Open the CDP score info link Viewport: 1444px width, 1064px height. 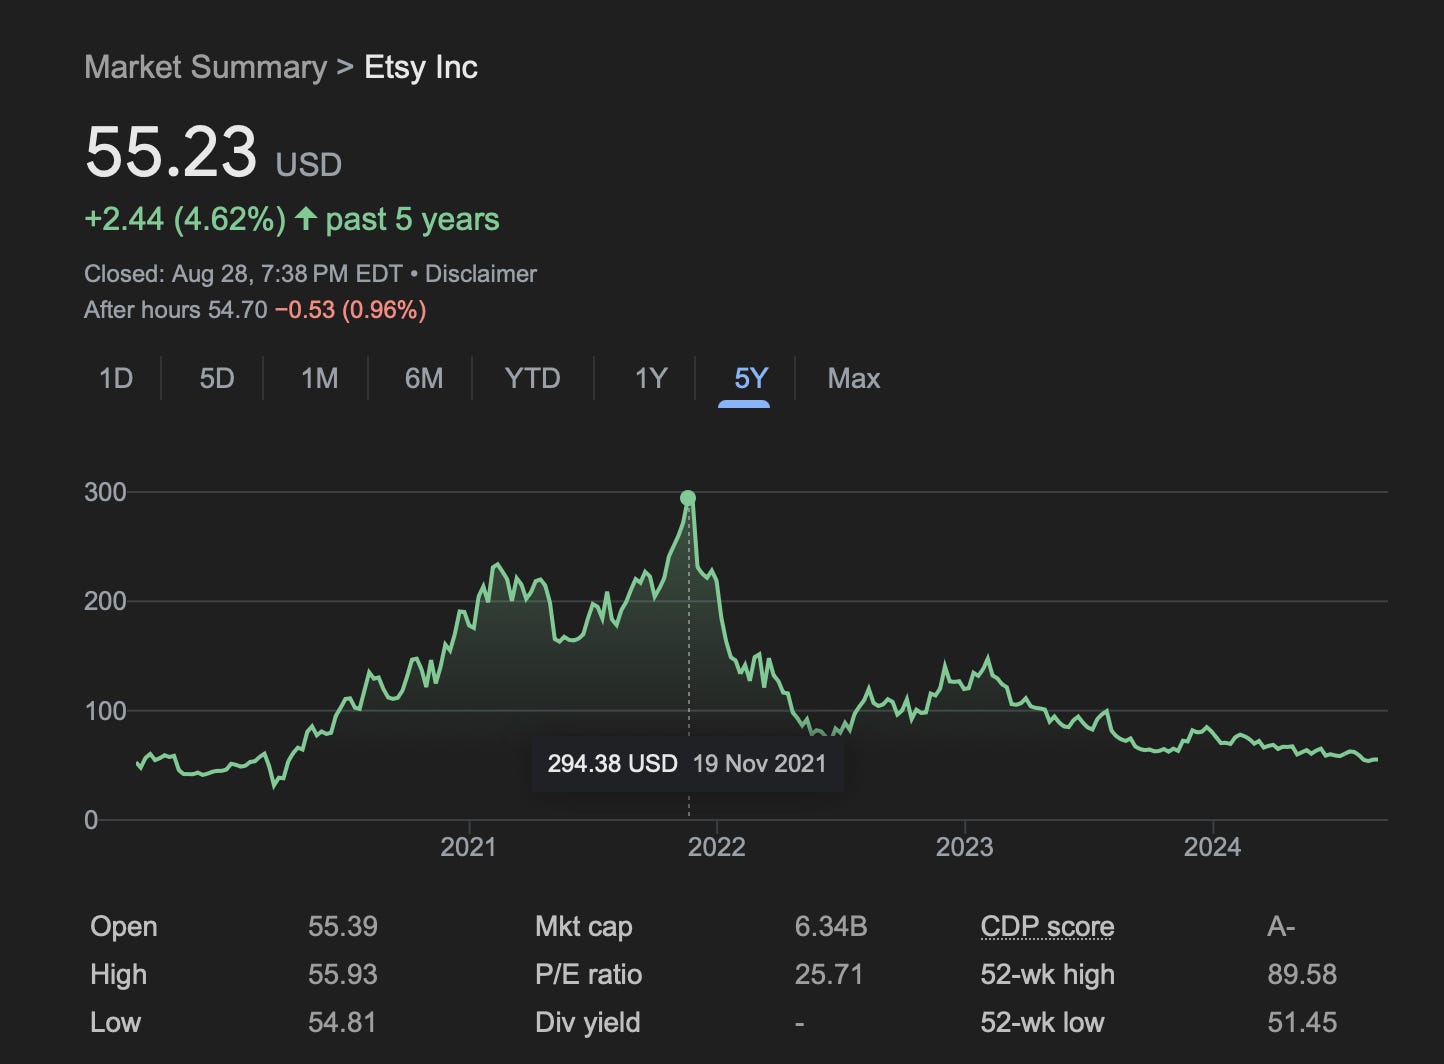coord(1047,927)
